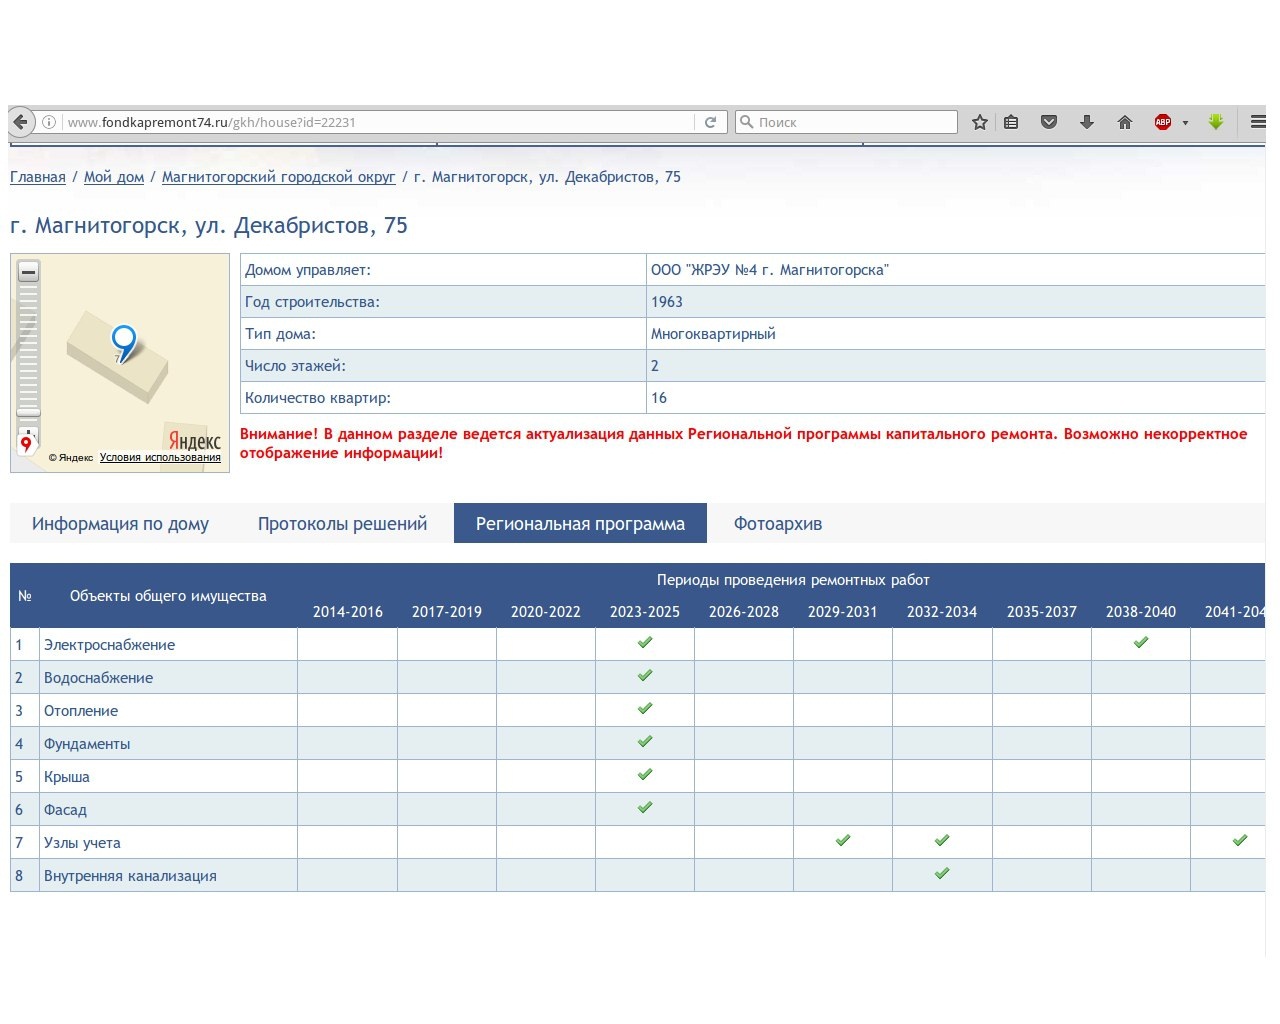Click the Узлы учета 2032-2034 checkmark
Screen dimensions: 1280x1024
click(x=942, y=840)
